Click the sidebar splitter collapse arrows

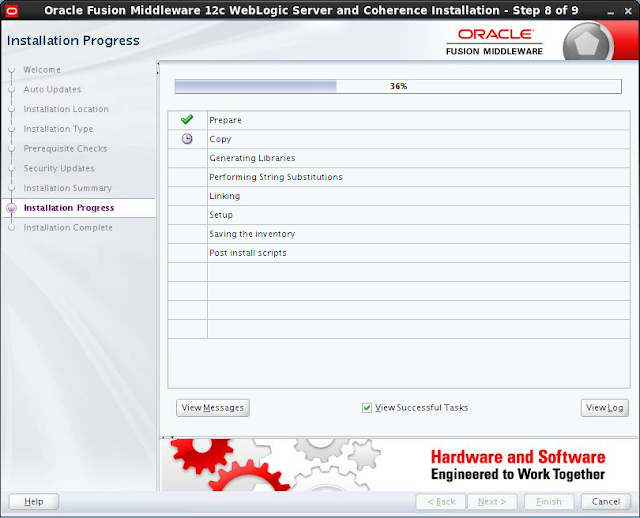click(158, 69)
